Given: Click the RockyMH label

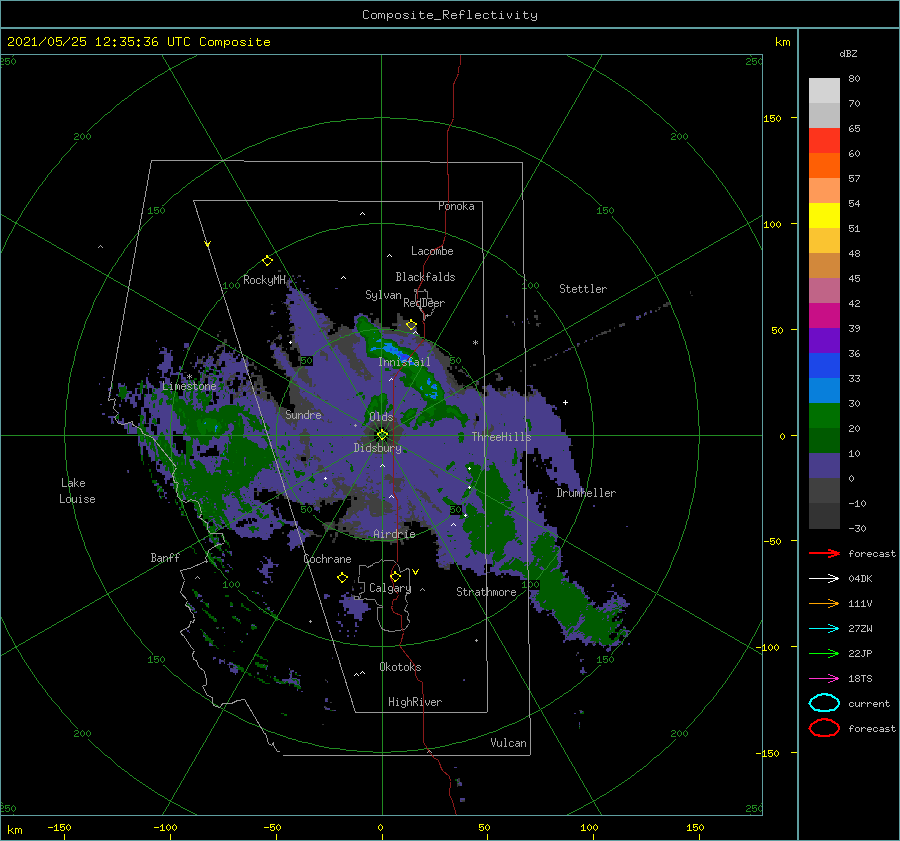Looking at the screenshot, I should point(264,280).
